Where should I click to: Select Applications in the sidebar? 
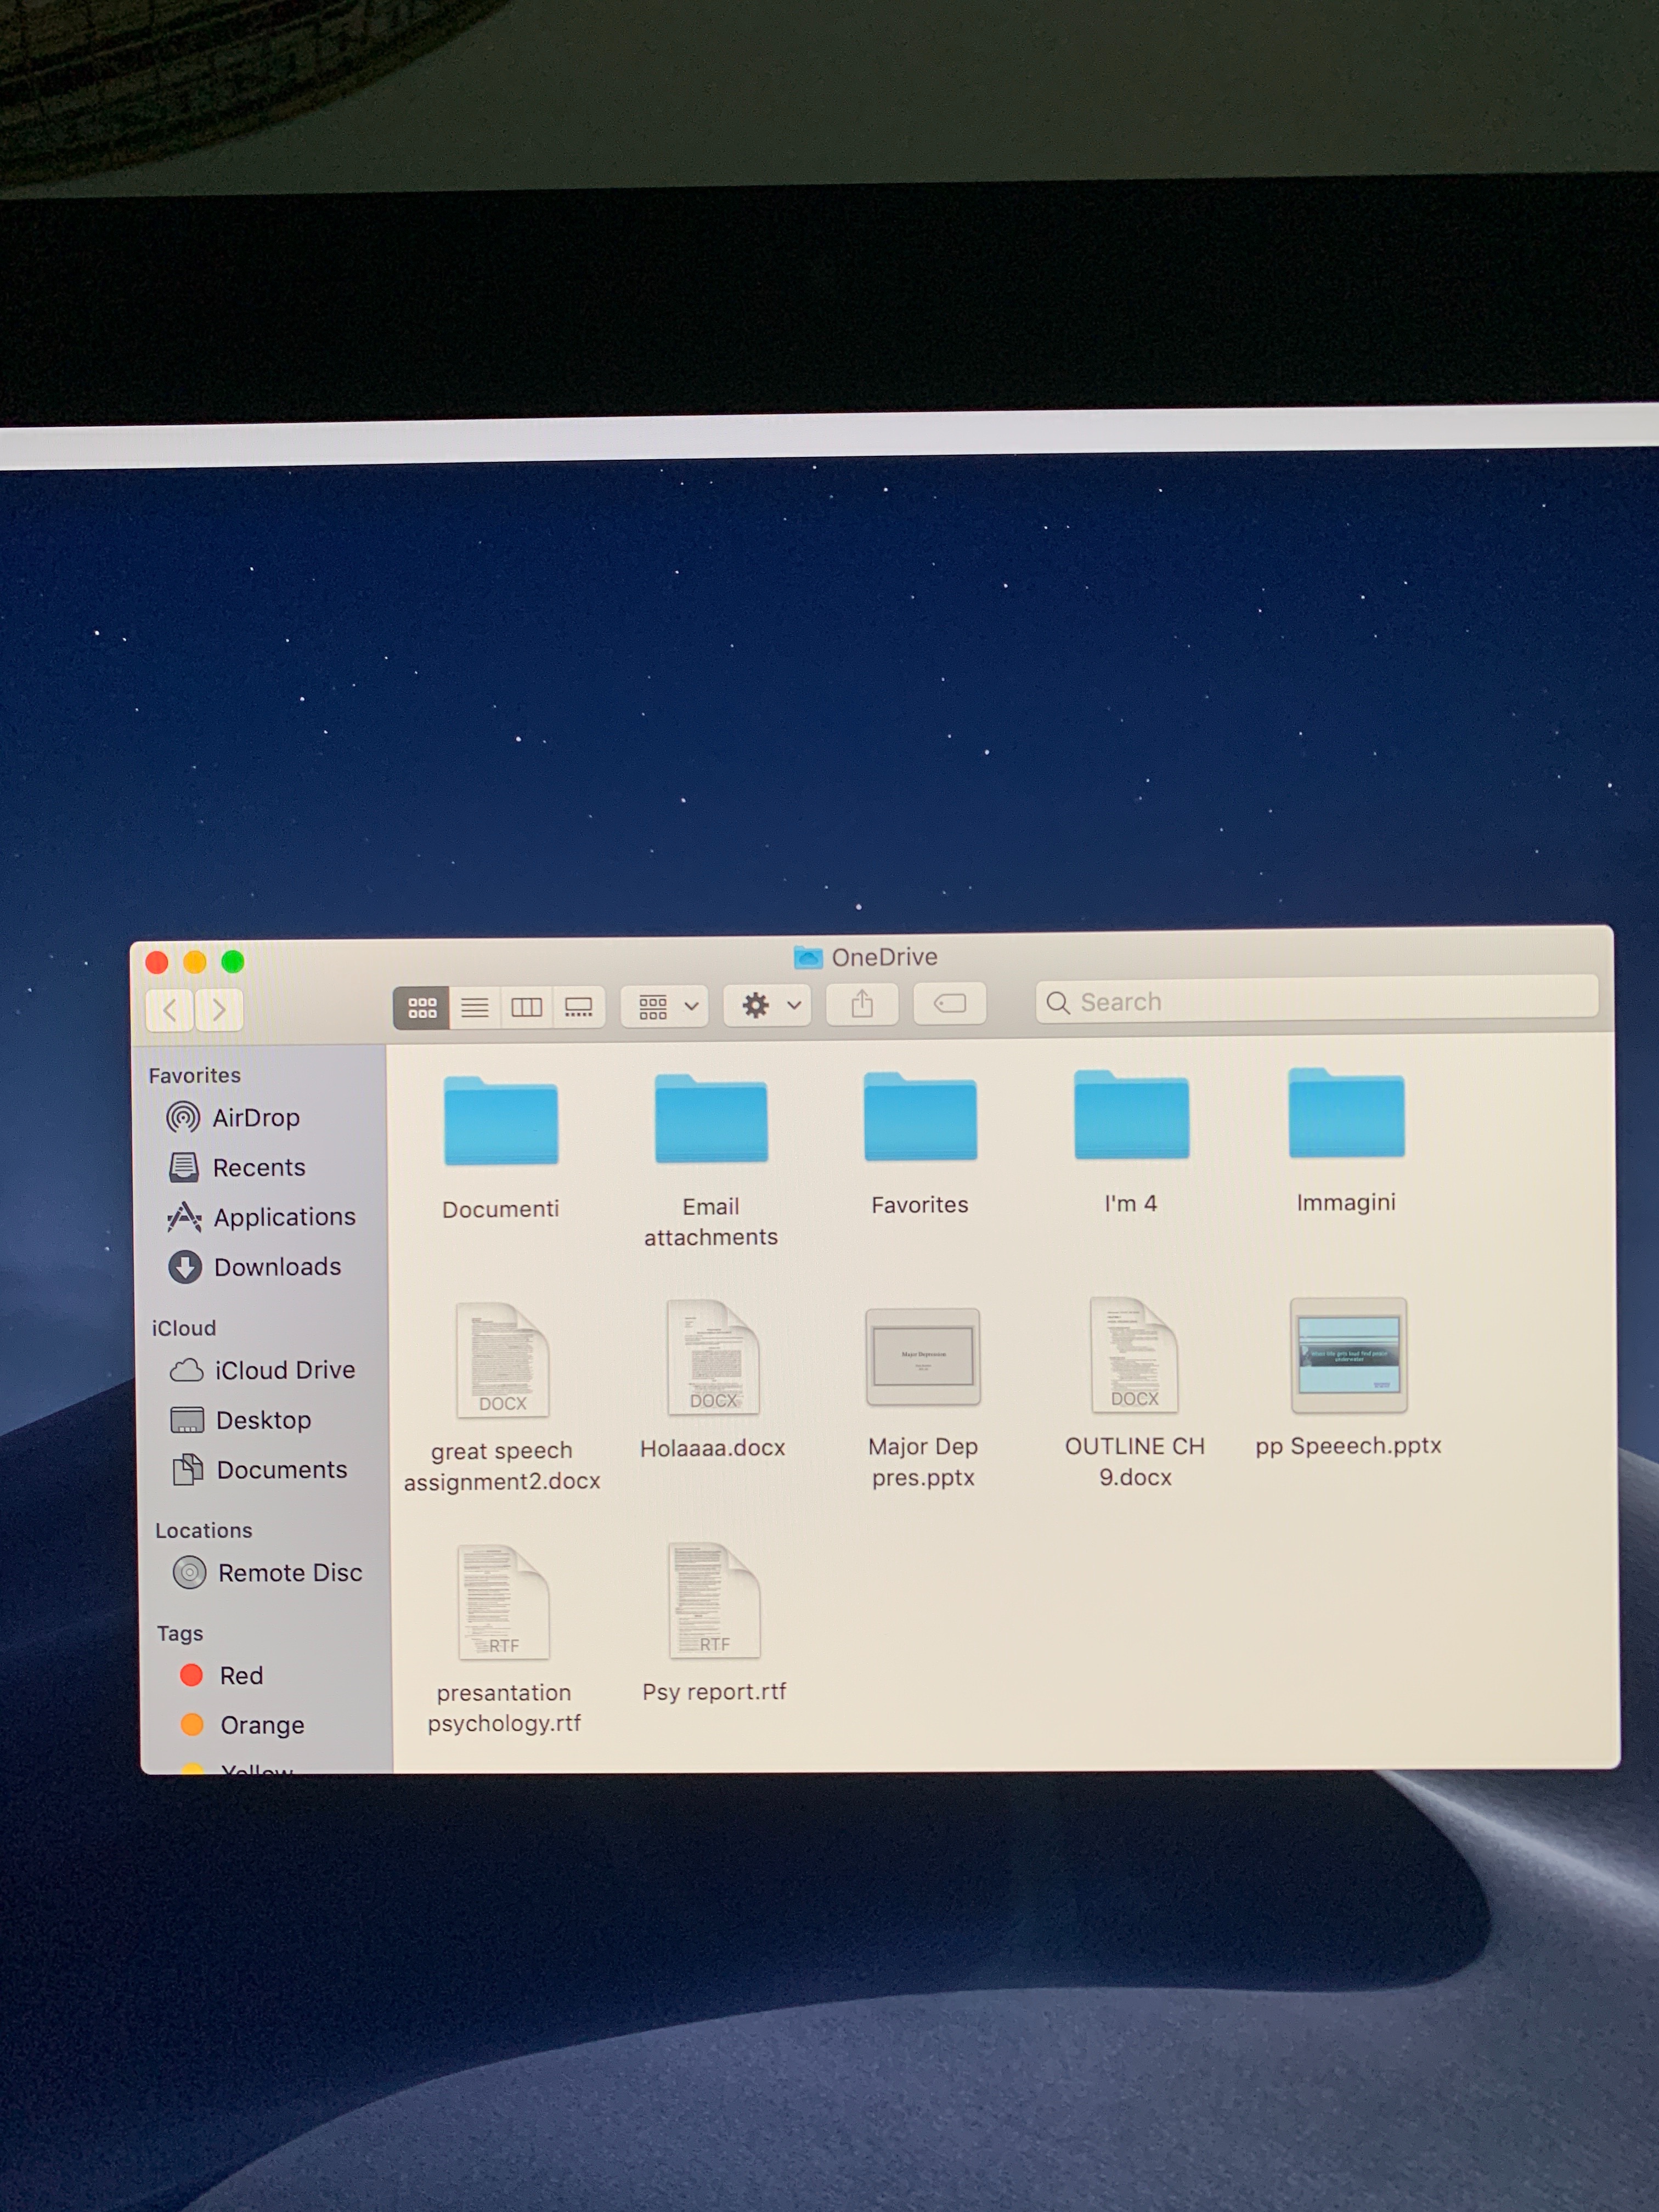tap(283, 1217)
